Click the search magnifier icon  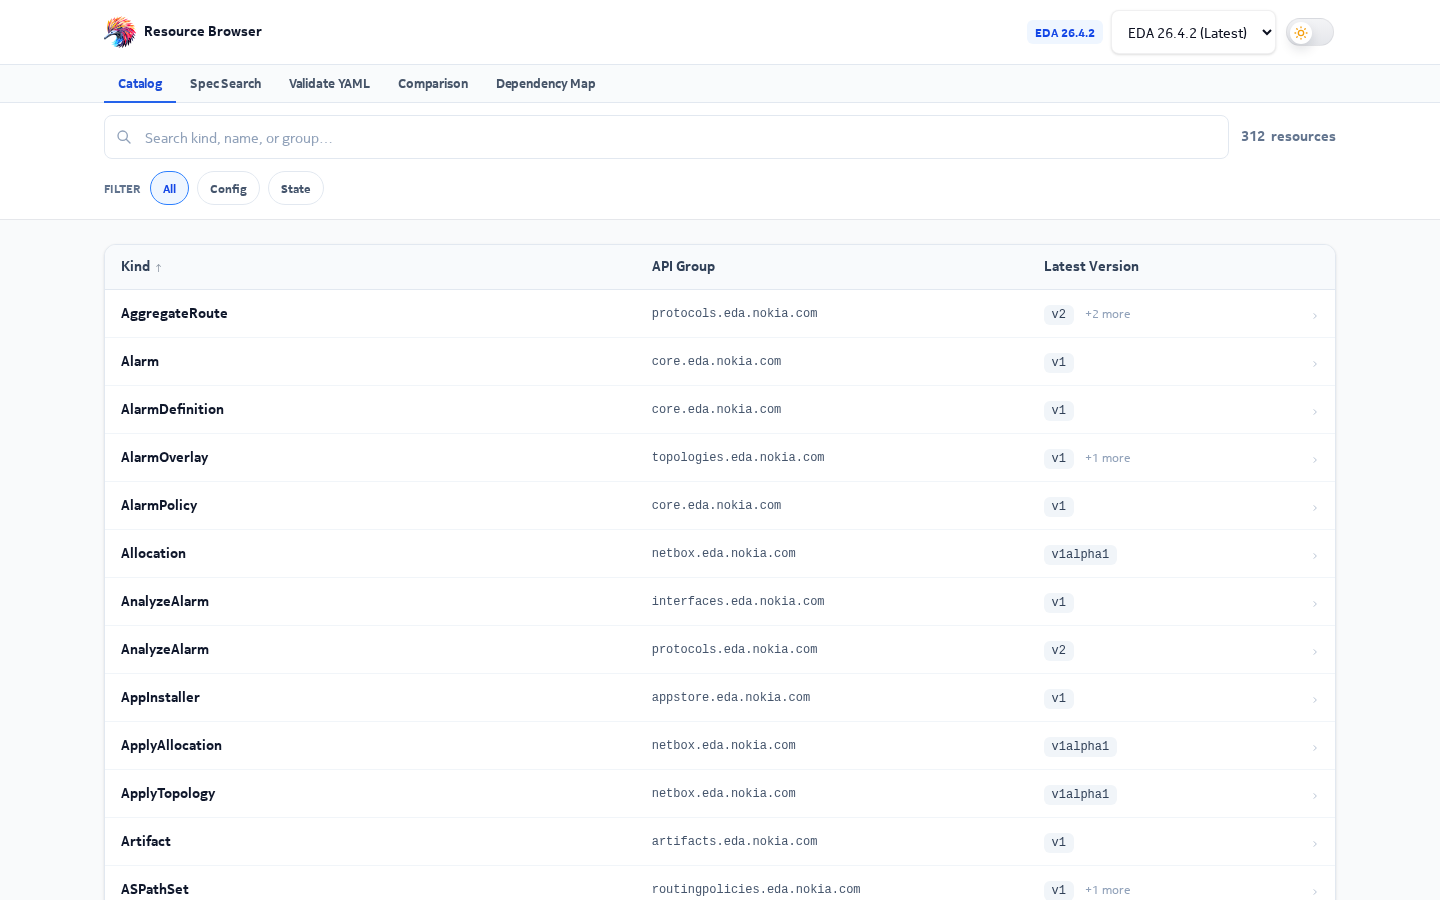pos(124,137)
